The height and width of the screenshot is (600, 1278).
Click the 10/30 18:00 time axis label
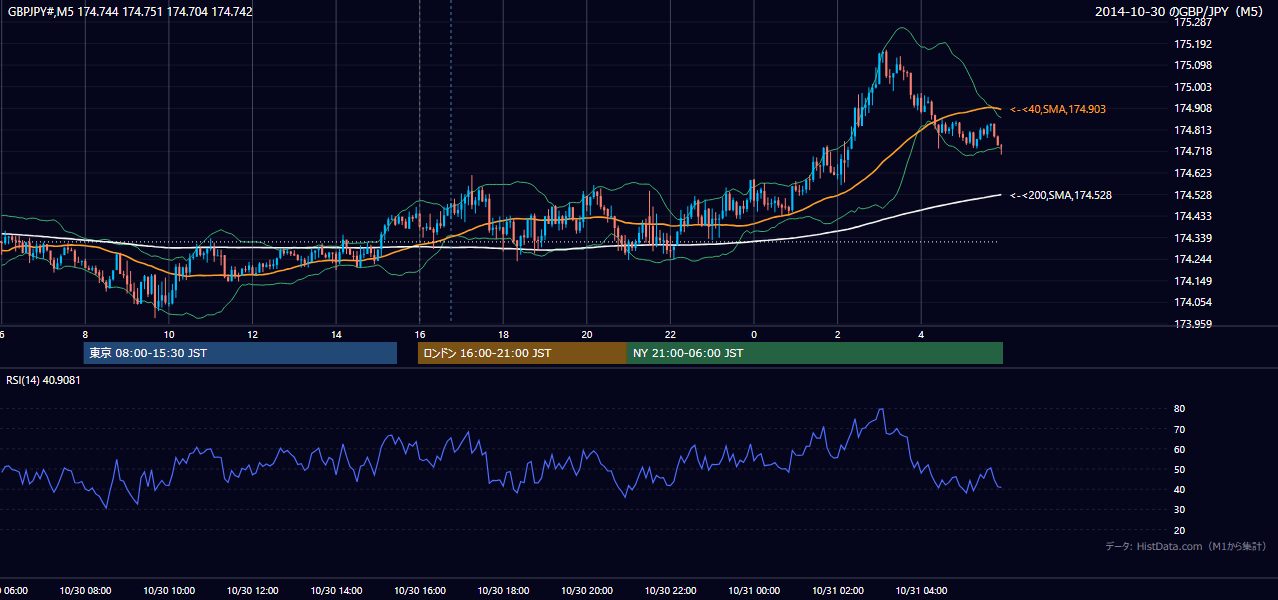pyautogui.click(x=503, y=591)
